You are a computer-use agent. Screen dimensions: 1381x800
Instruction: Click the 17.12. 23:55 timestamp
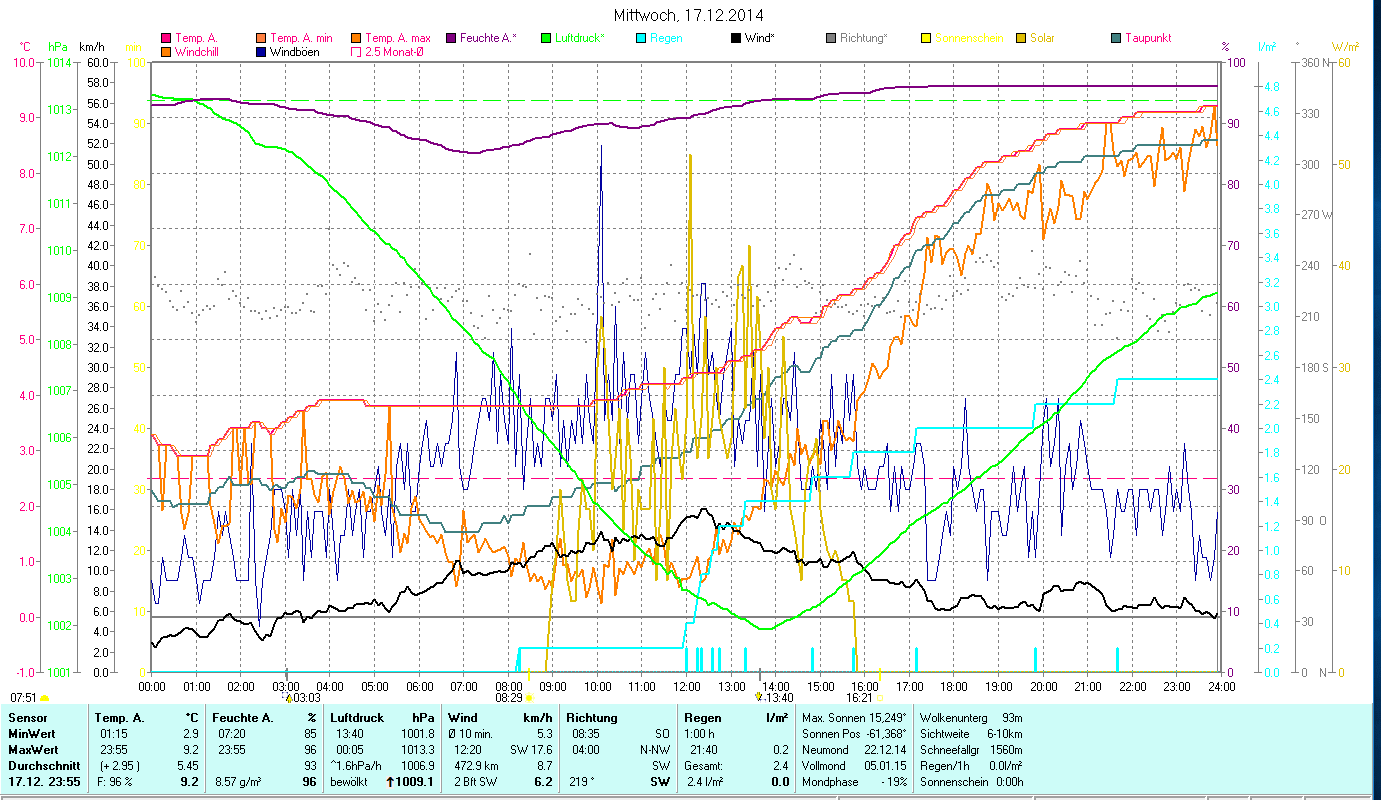pos(44,782)
